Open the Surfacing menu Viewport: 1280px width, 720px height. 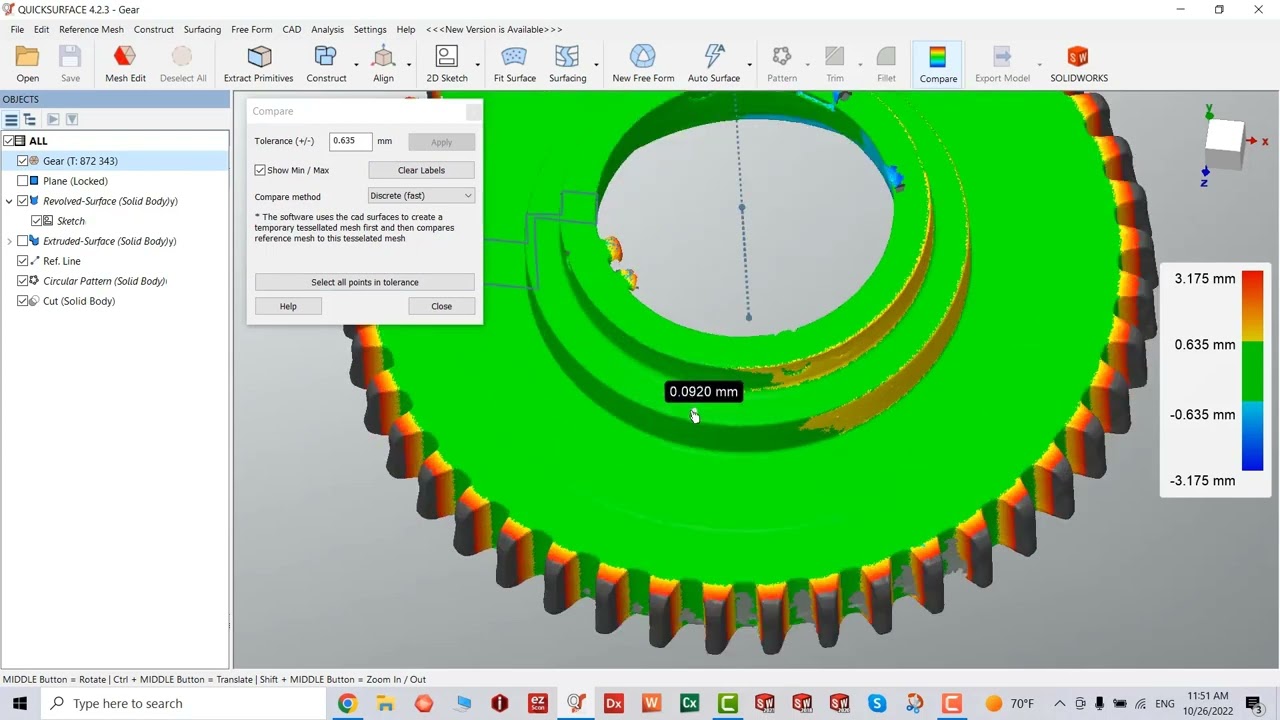(202, 29)
